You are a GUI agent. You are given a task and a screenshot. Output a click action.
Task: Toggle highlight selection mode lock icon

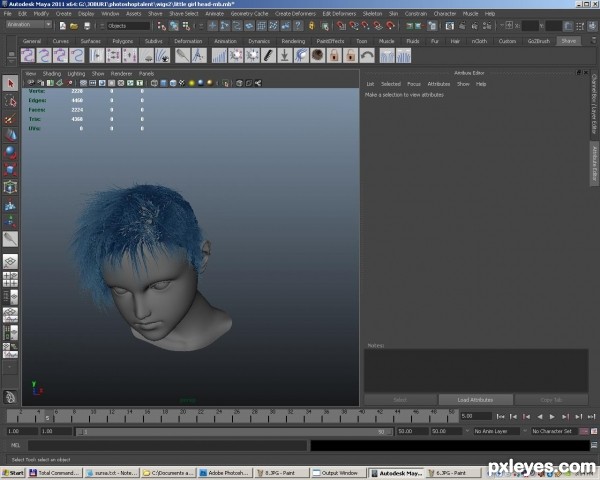pyautogui.click(x=311, y=26)
